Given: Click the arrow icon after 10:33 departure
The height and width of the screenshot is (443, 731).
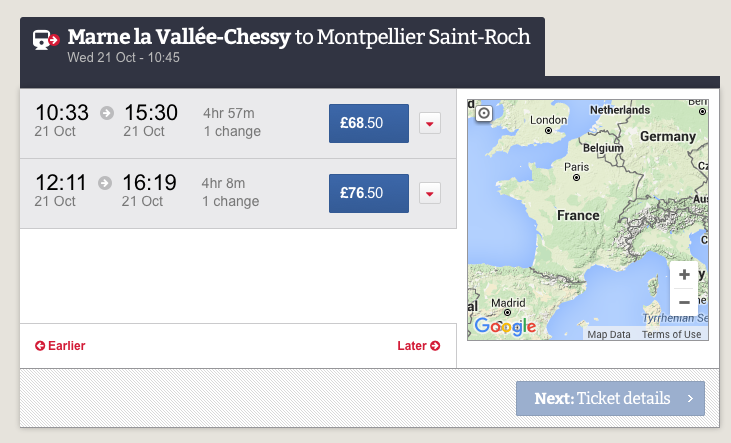Looking at the screenshot, I should 107,113.
